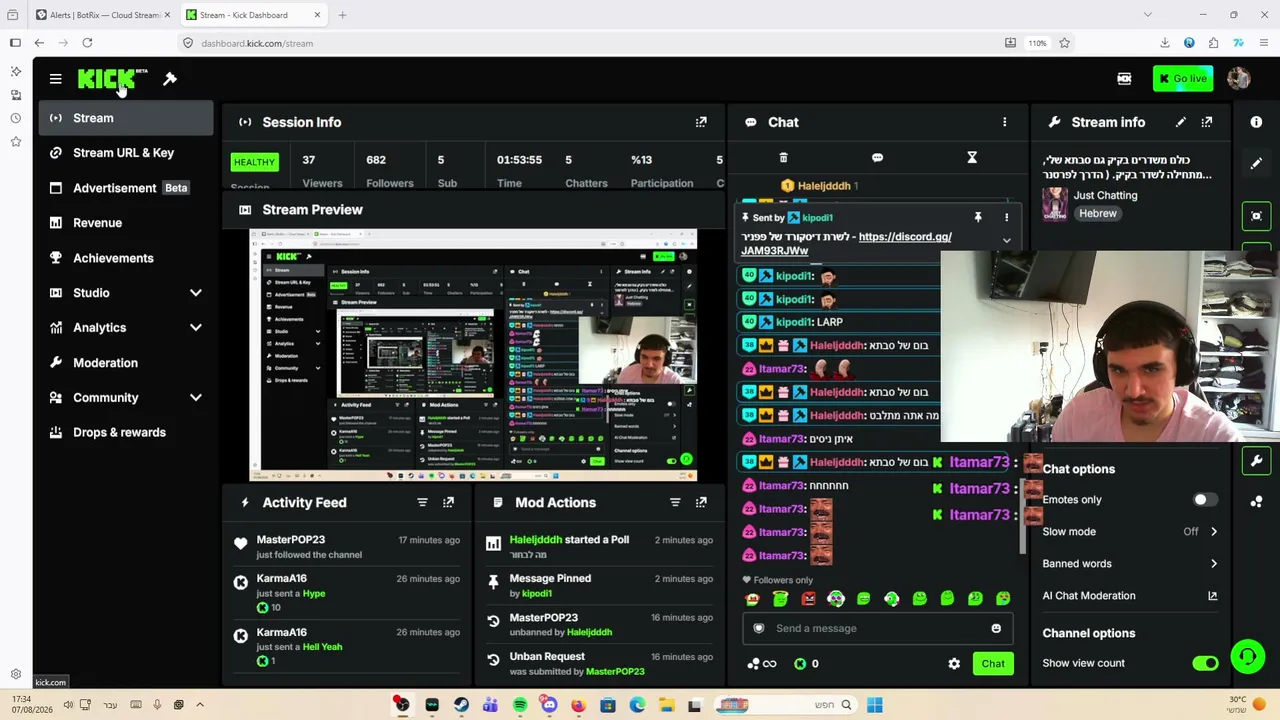1280x720 pixels.
Task: Unpin the pinned message with pin icon
Action: click(x=978, y=217)
